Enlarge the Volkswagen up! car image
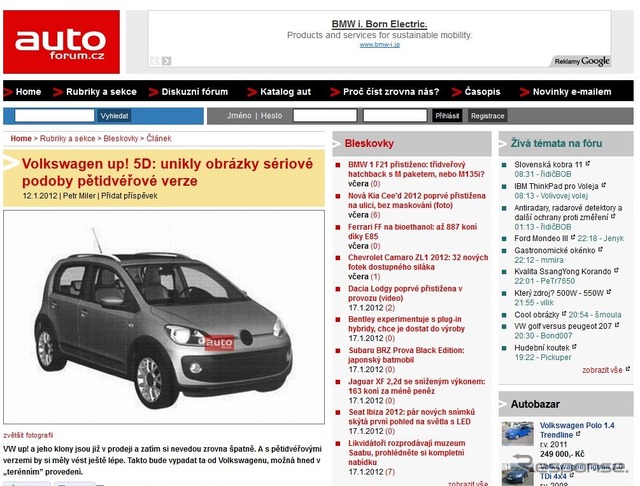640x486 pixels. point(164,317)
